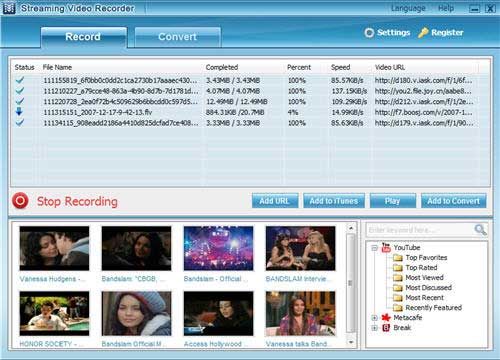Click the Register key icon
The height and width of the screenshot is (360, 500).
[423, 33]
